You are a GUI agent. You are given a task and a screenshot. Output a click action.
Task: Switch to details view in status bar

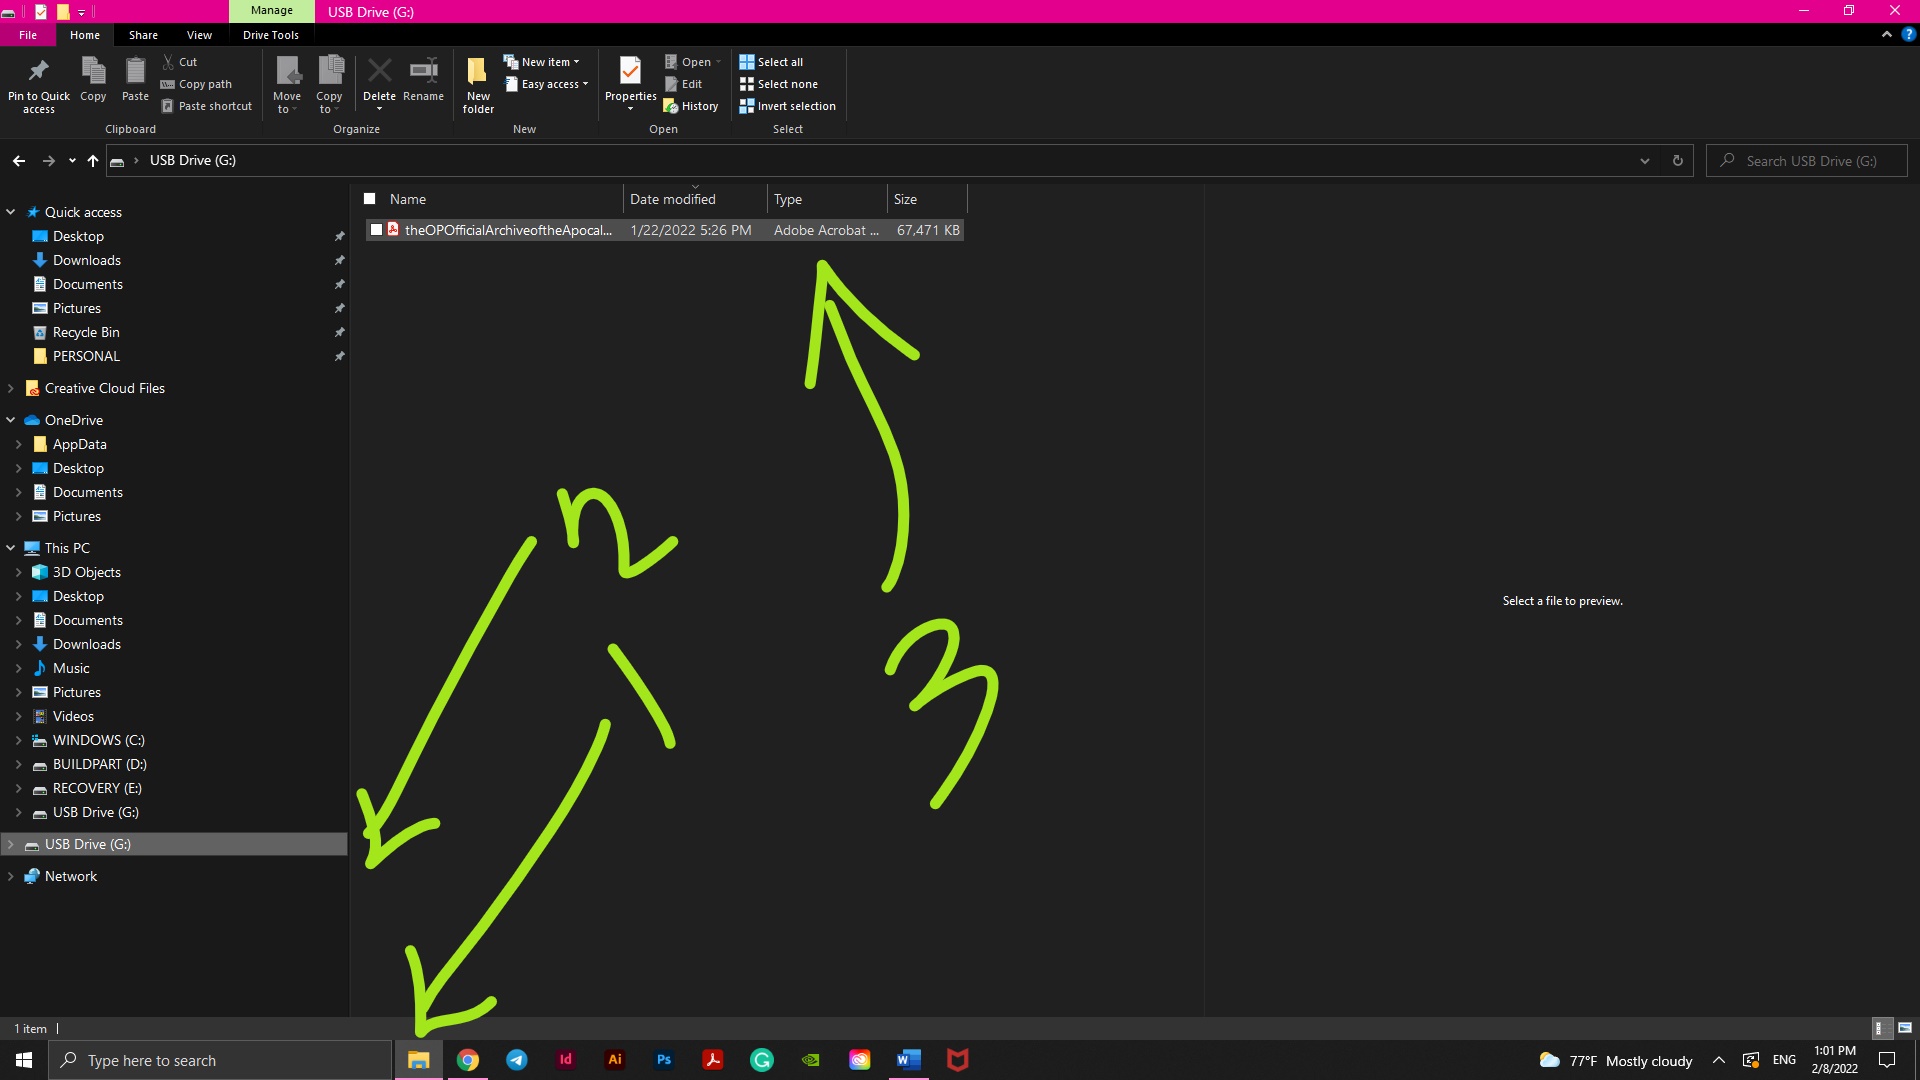(x=1880, y=1028)
